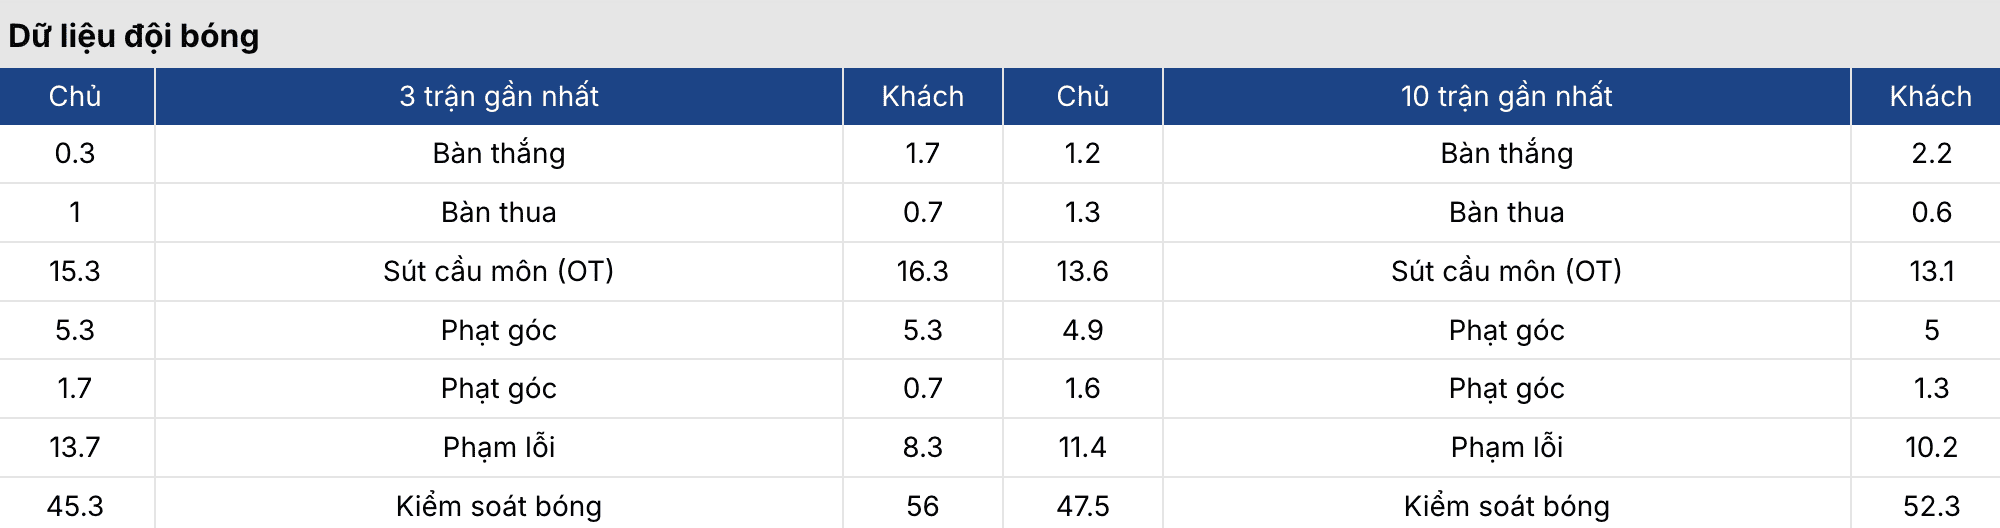
Task: Click the "Bàn thắng" label under 3 trận gần nhất
Action: (x=498, y=153)
